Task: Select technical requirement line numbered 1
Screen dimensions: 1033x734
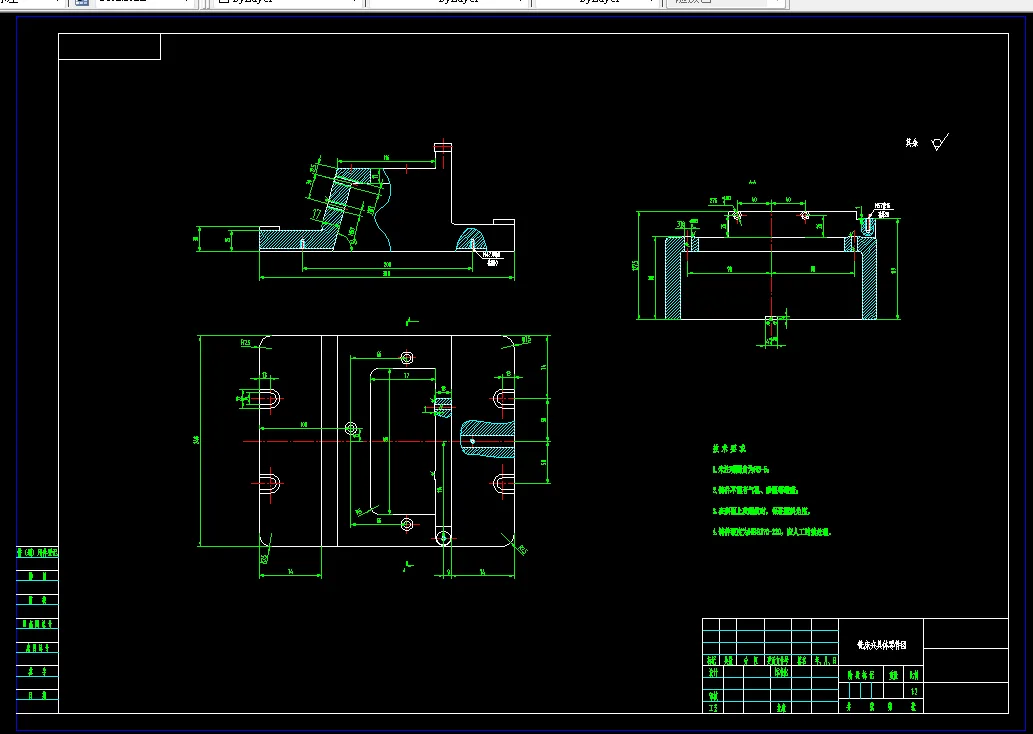Action: [x=740, y=470]
